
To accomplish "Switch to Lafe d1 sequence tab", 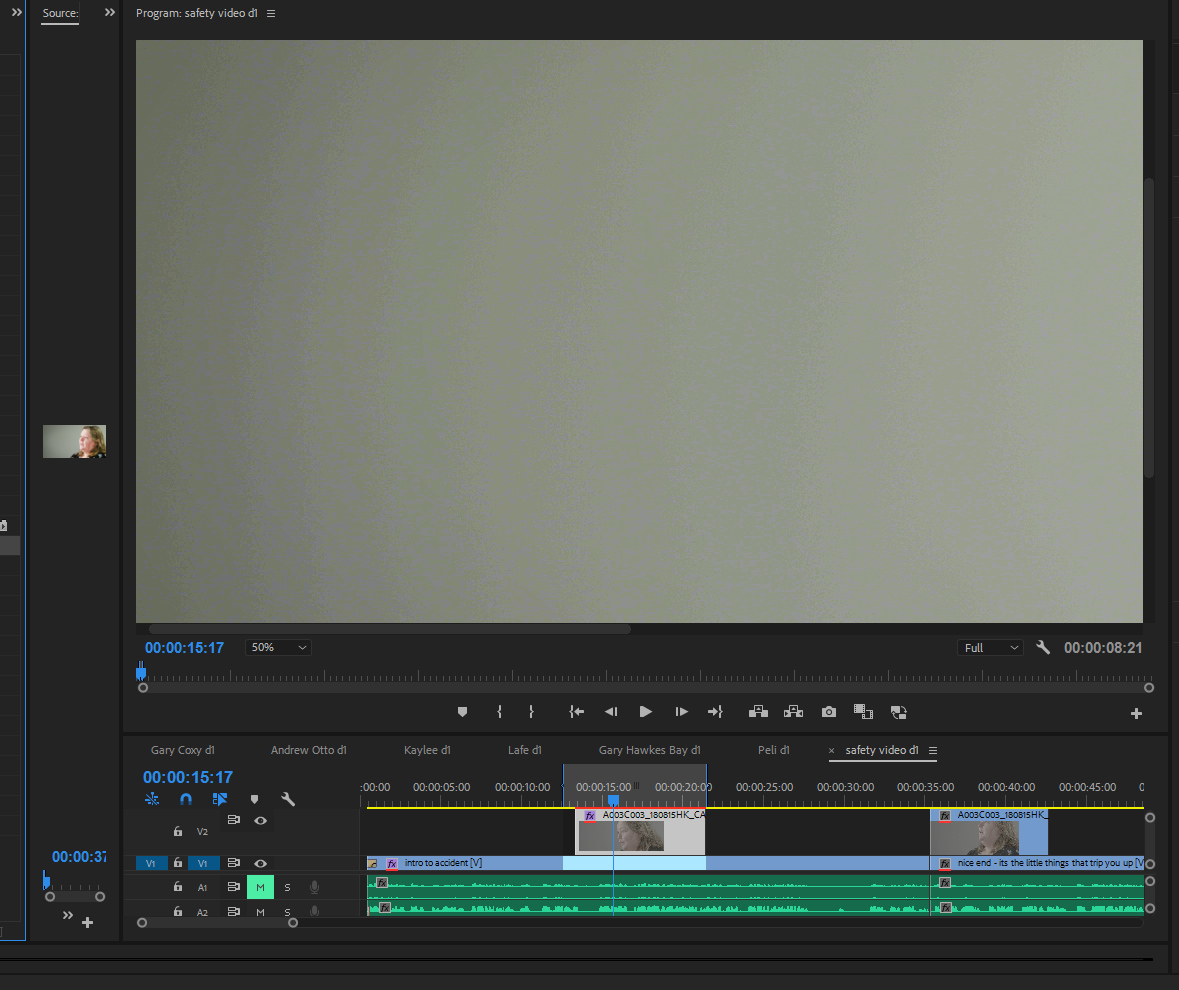I will (x=525, y=750).
